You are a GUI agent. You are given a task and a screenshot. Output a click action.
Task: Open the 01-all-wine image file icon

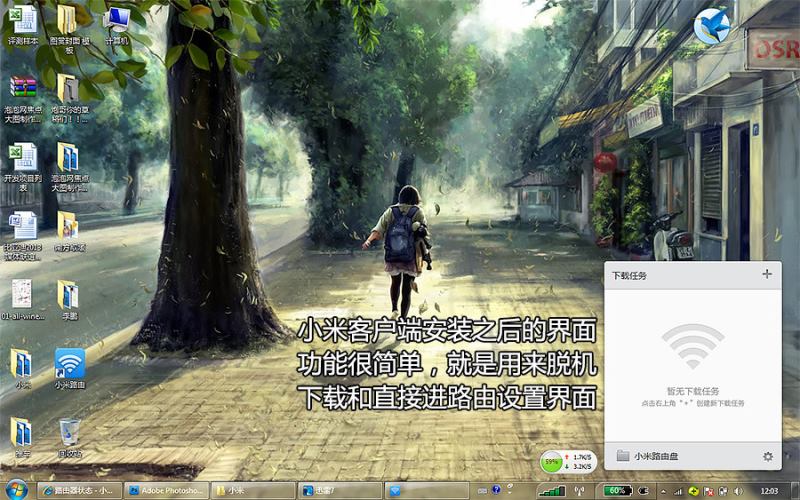pos(22,300)
